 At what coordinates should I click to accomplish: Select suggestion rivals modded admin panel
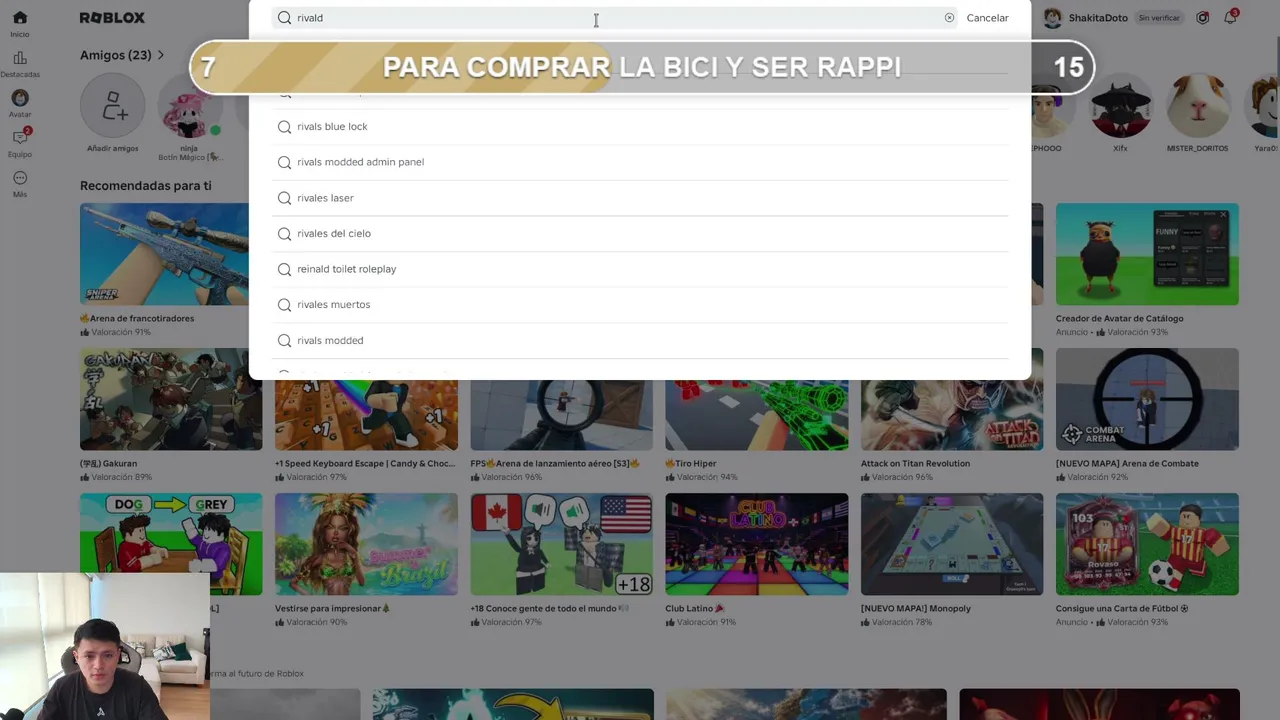(640, 162)
